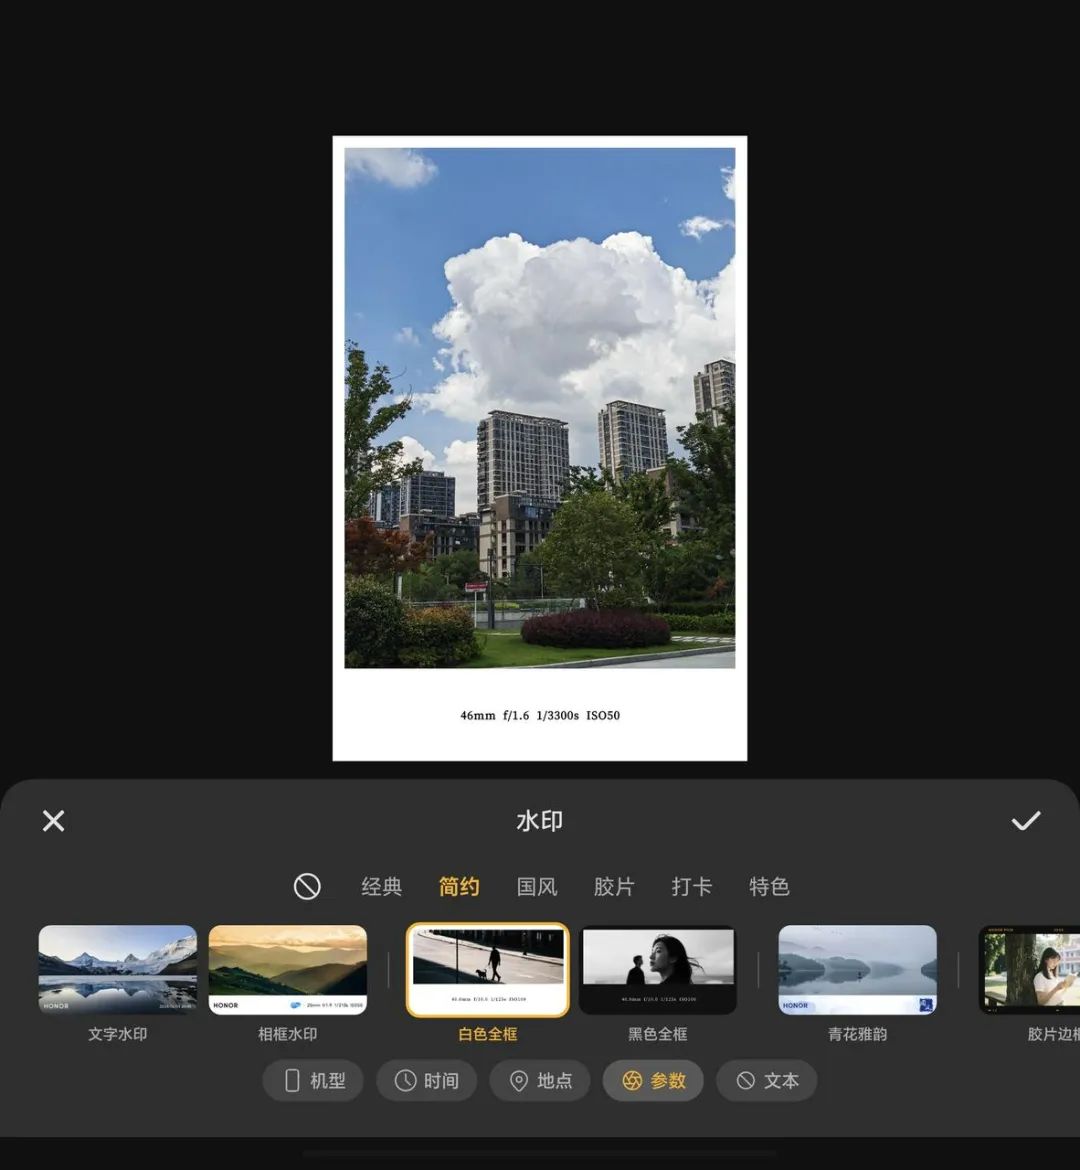Switch to the 经典 tab
The height and width of the screenshot is (1170, 1080).
pyautogui.click(x=381, y=886)
